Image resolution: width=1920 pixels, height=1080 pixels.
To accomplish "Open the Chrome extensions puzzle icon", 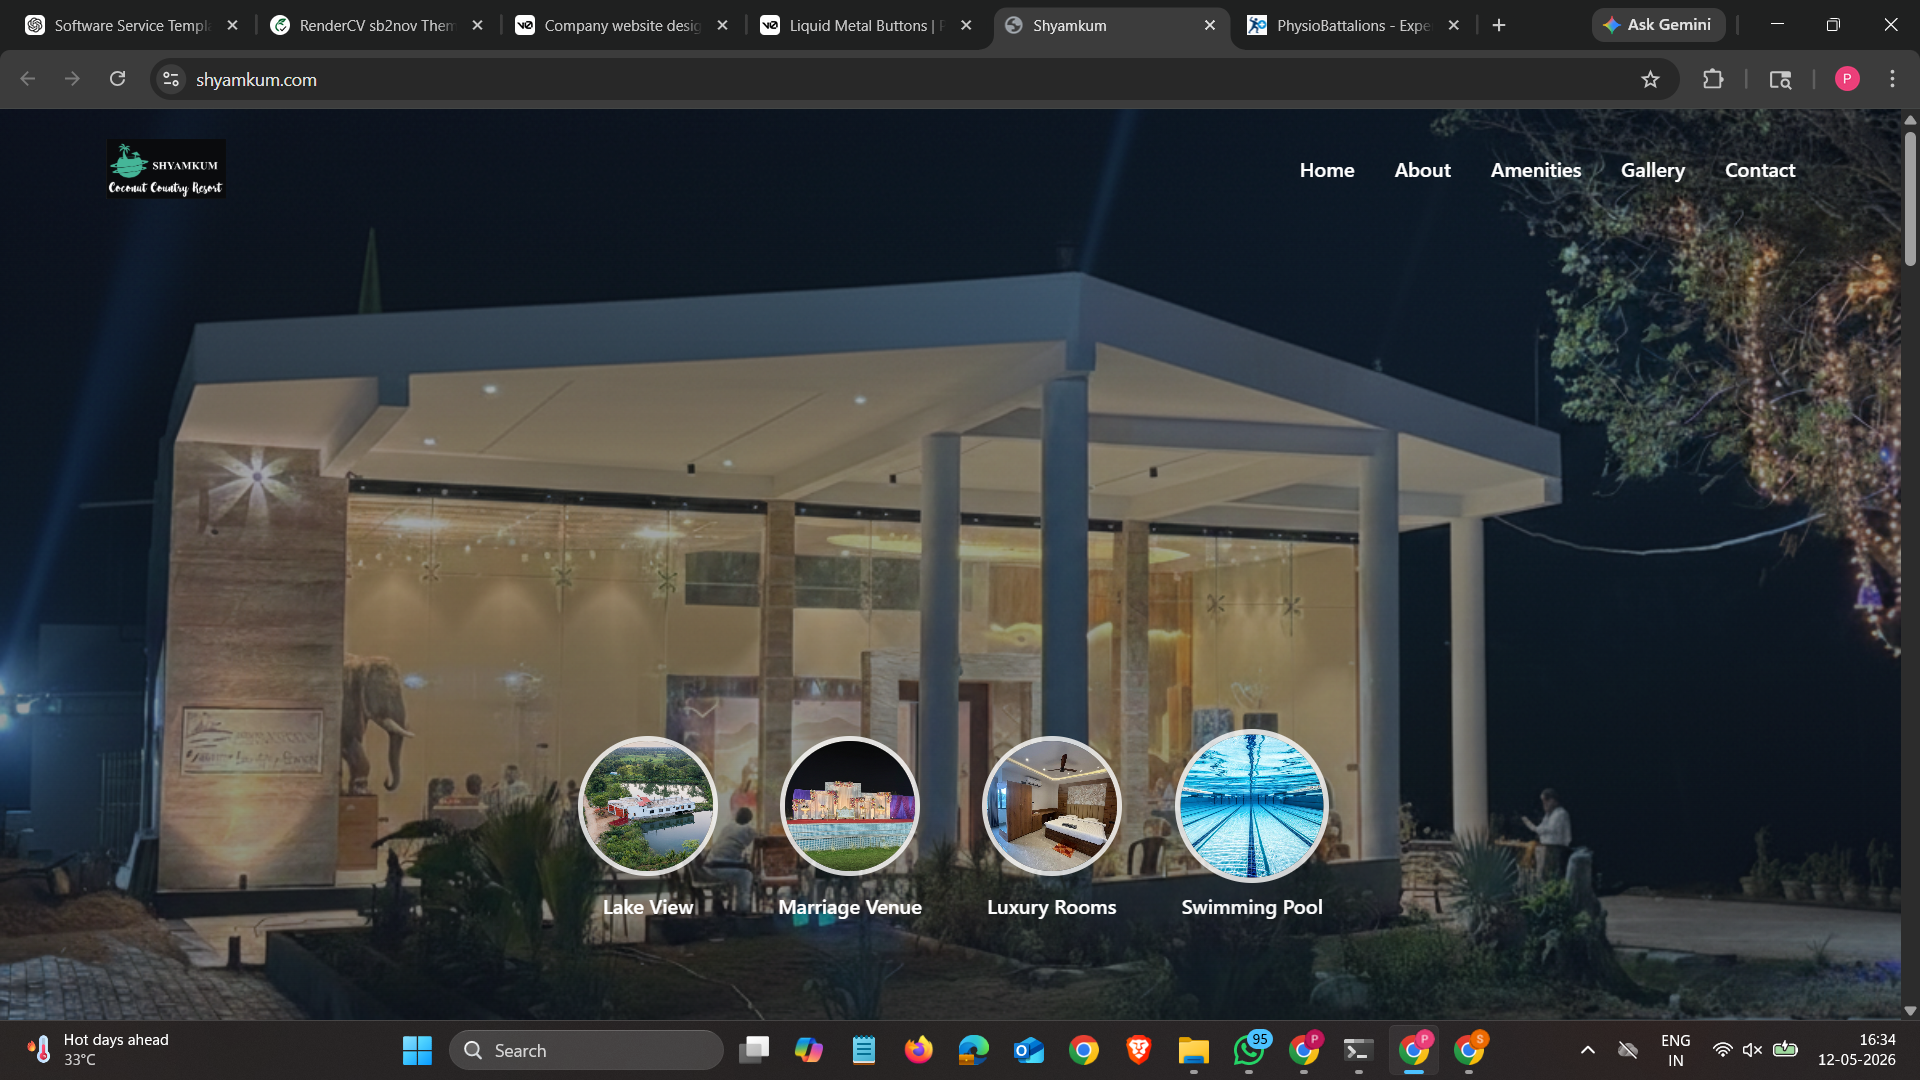I will (x=1713, y=79).
